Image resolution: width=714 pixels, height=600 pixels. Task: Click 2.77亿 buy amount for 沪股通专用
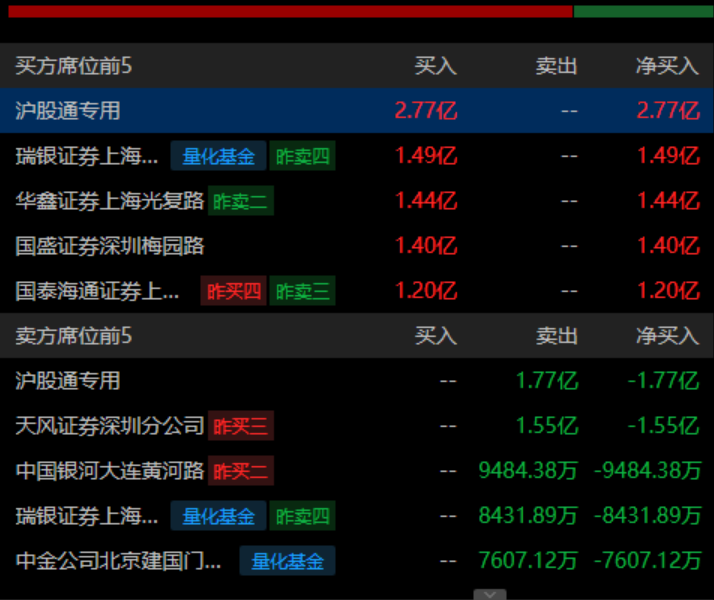[426, 111]
